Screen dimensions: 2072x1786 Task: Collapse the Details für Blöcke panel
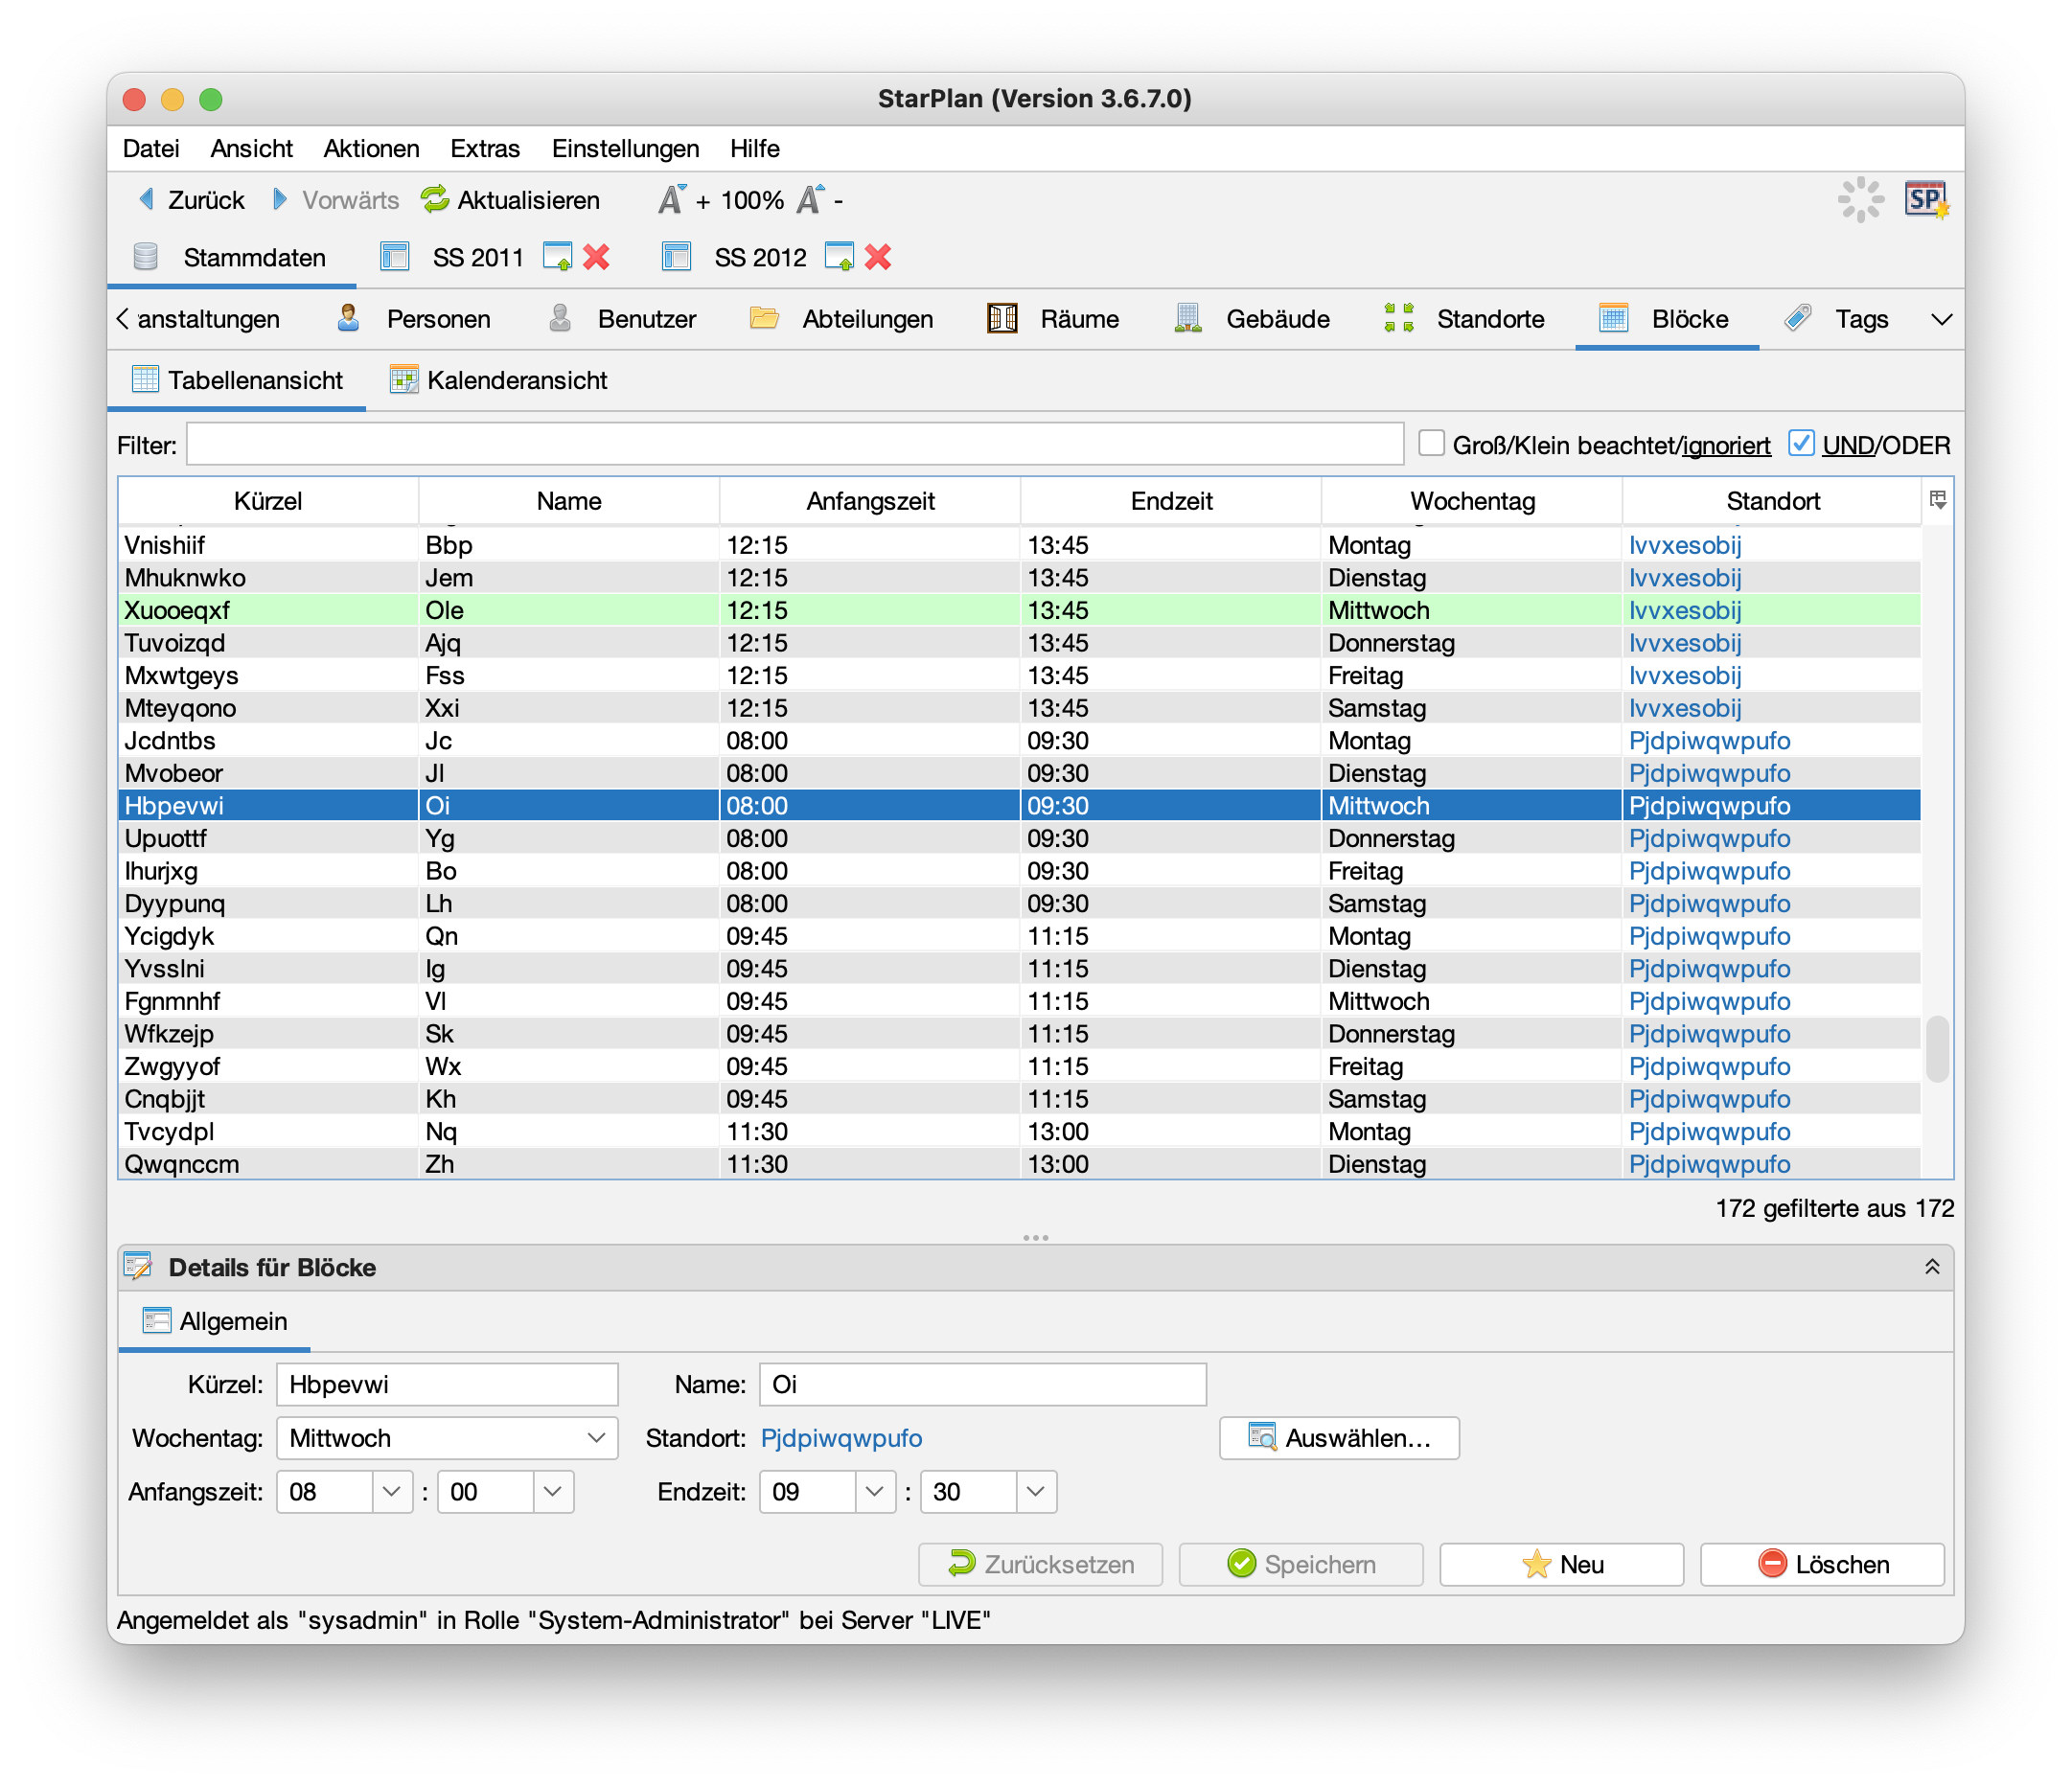point(1932,1267)
